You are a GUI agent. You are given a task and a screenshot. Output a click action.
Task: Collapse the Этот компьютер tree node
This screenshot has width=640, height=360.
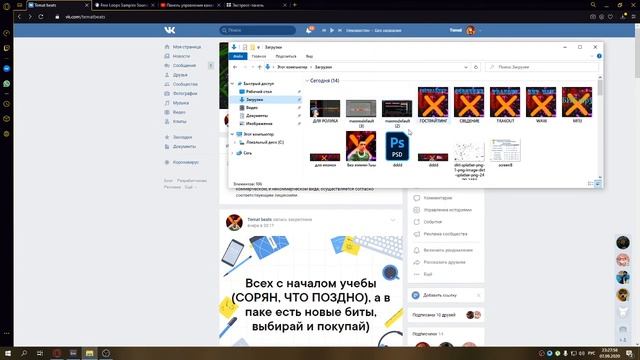[233, 134]
